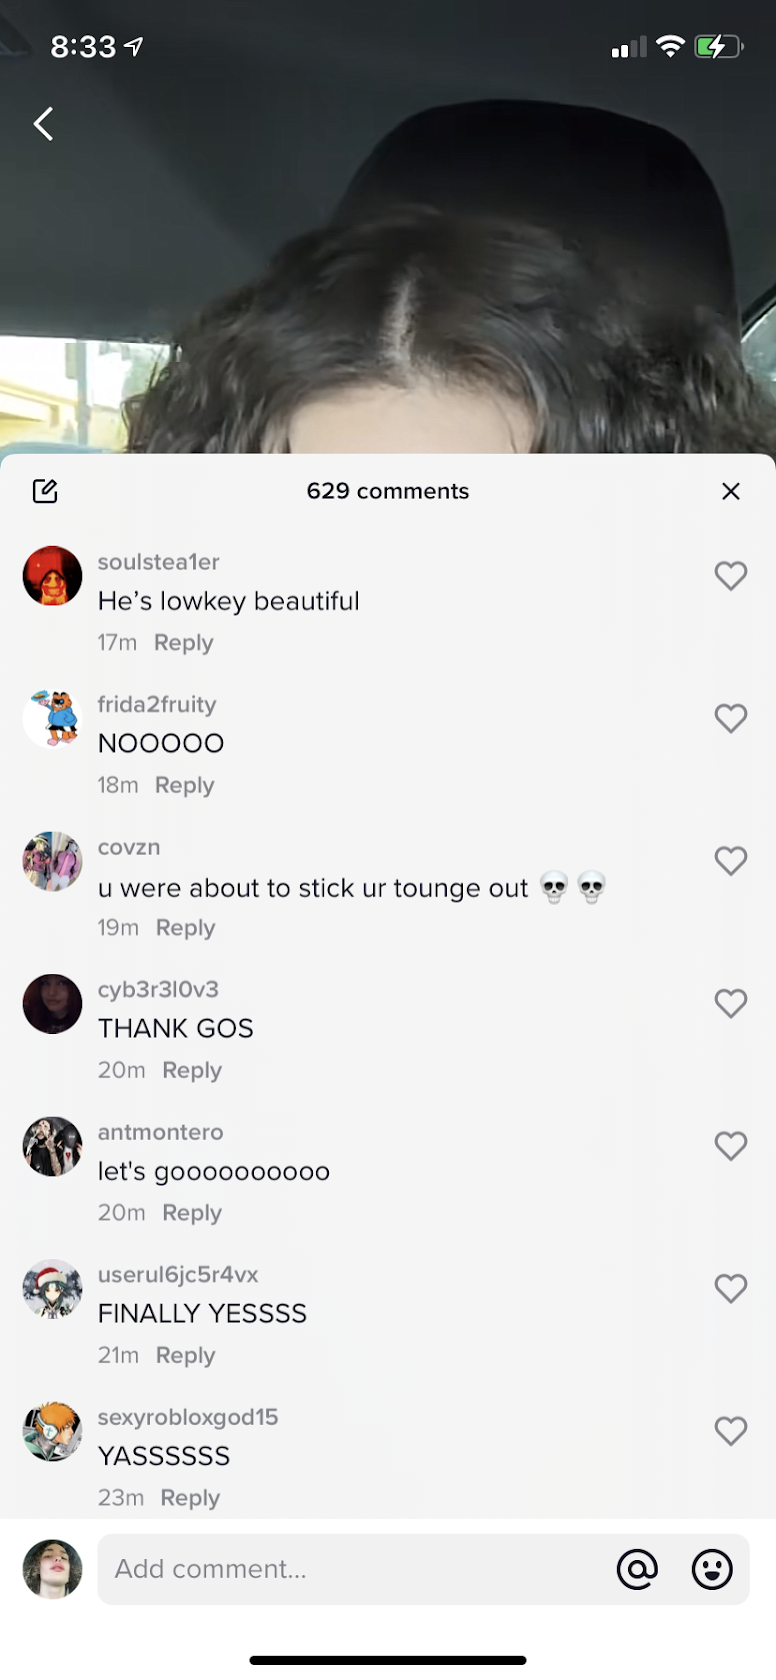Reply to covzn's tongue comment
The width and height of the screenshot is (776, 1680).
coord(186,928)
